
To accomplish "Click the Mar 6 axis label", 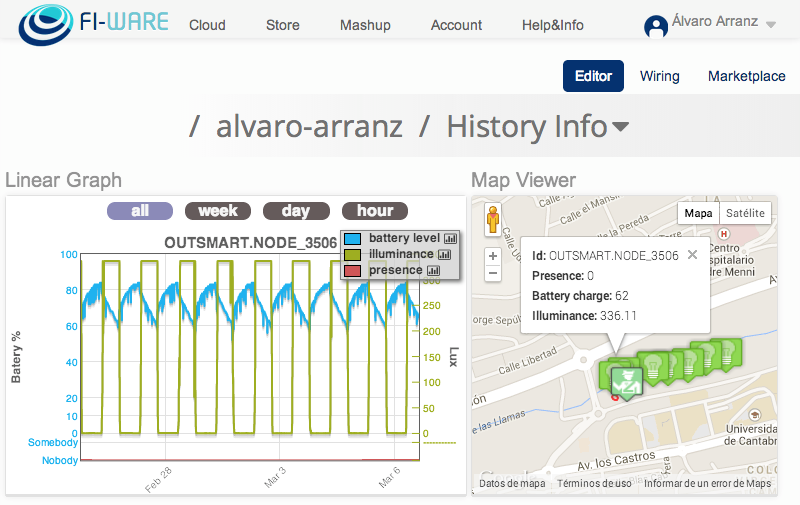I will (389, 477).
